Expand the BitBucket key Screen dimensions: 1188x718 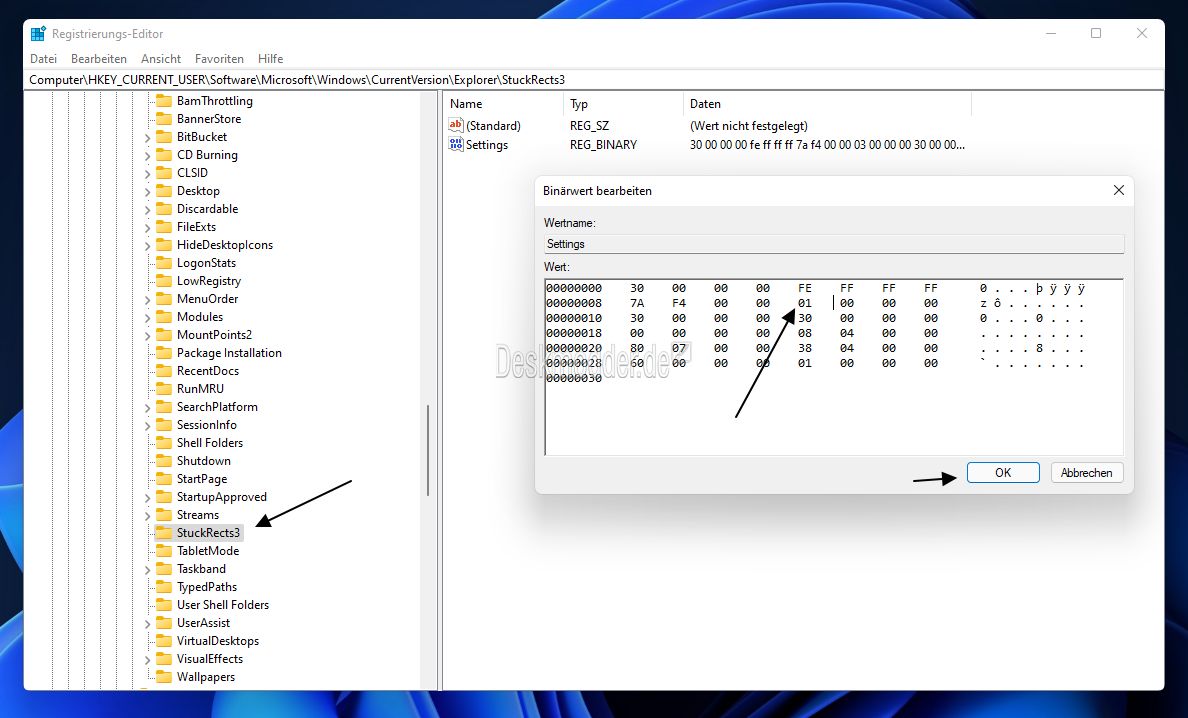coord(147,138)
